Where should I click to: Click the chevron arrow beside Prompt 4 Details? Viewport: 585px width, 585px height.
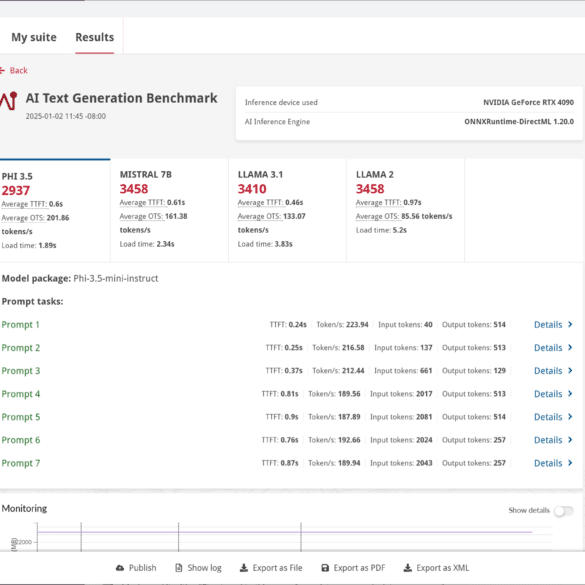point(570,394)
